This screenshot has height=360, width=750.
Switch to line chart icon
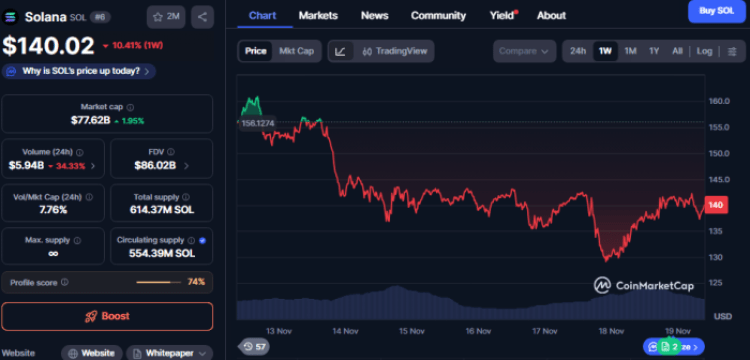(341, 51)
